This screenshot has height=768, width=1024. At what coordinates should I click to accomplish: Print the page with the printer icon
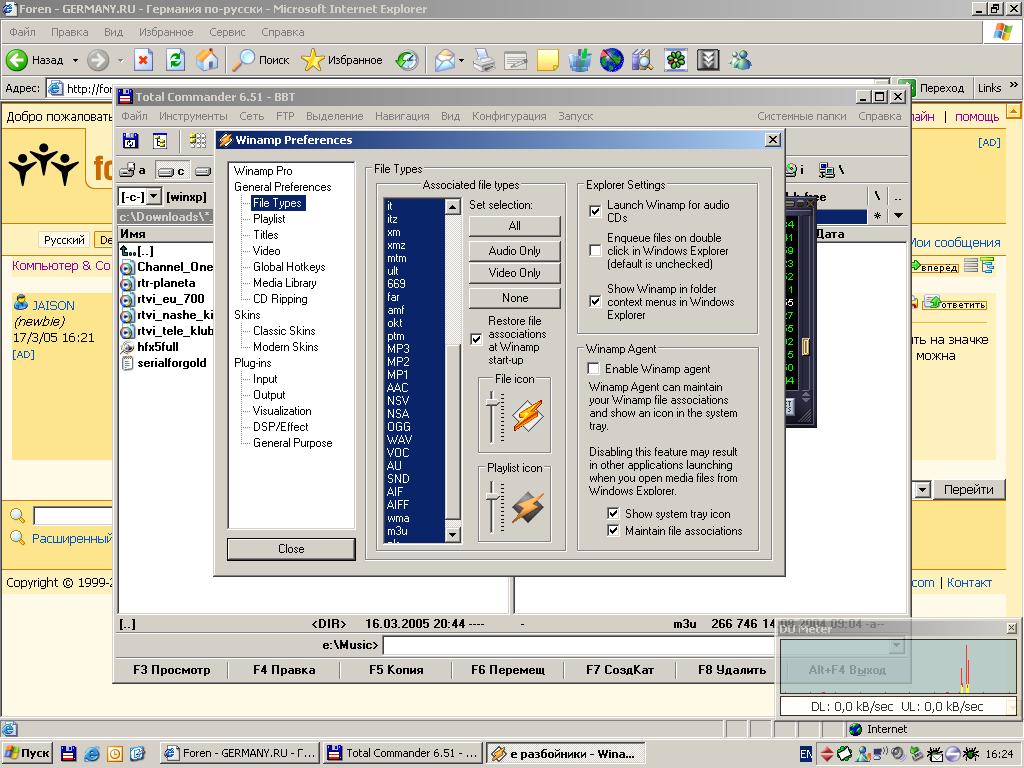click(x=484, y=60)
